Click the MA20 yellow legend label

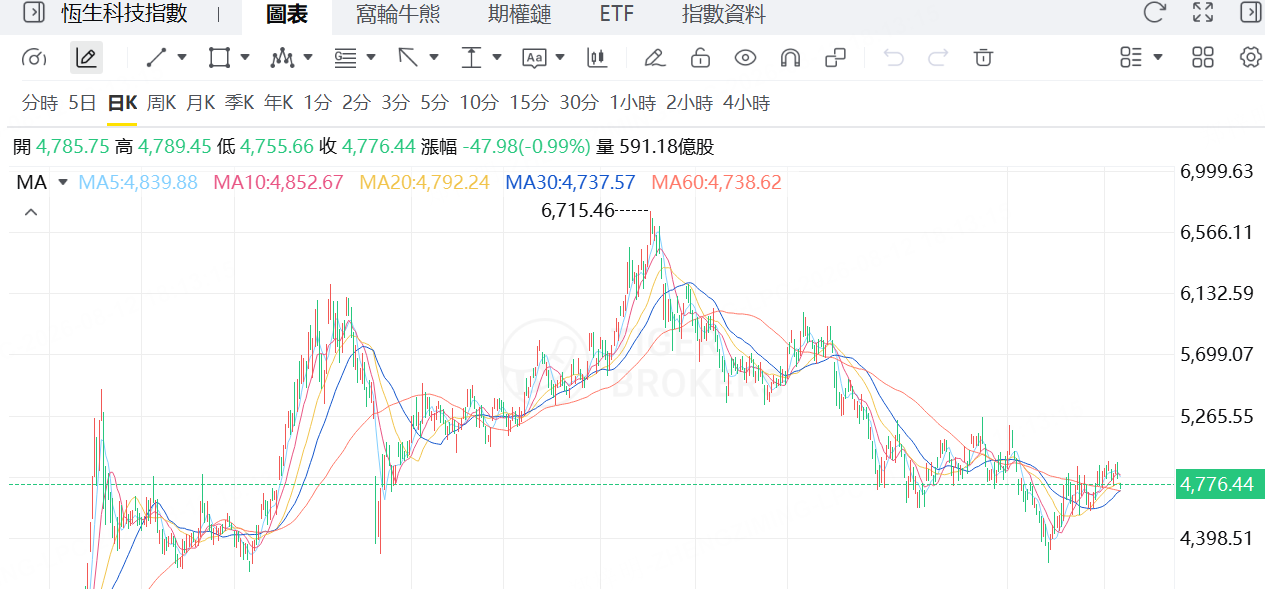[x=424, y=182]
